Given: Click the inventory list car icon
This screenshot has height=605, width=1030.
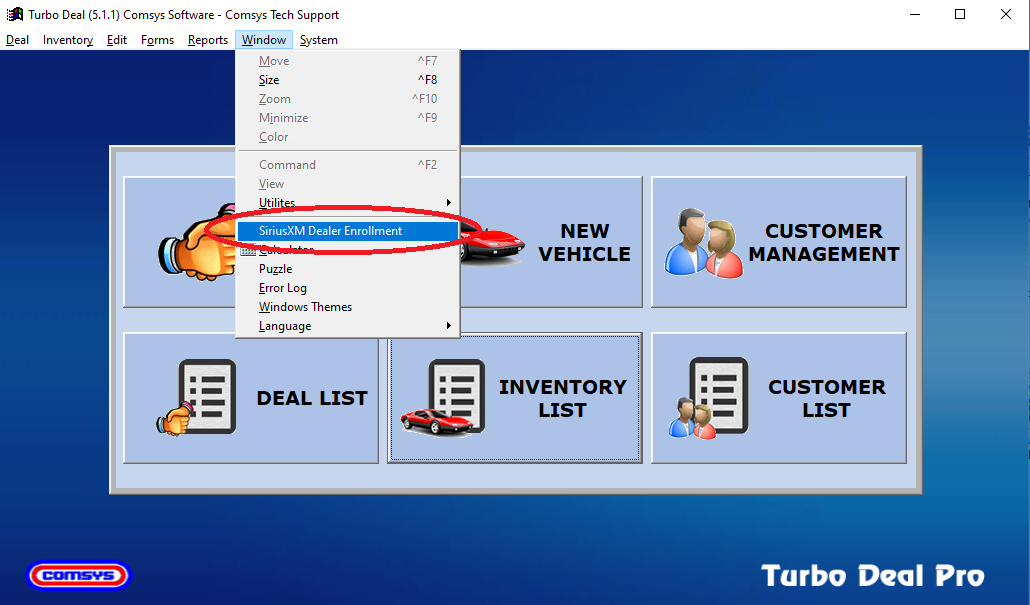Looking at the screenshot, I should point(443,397).
